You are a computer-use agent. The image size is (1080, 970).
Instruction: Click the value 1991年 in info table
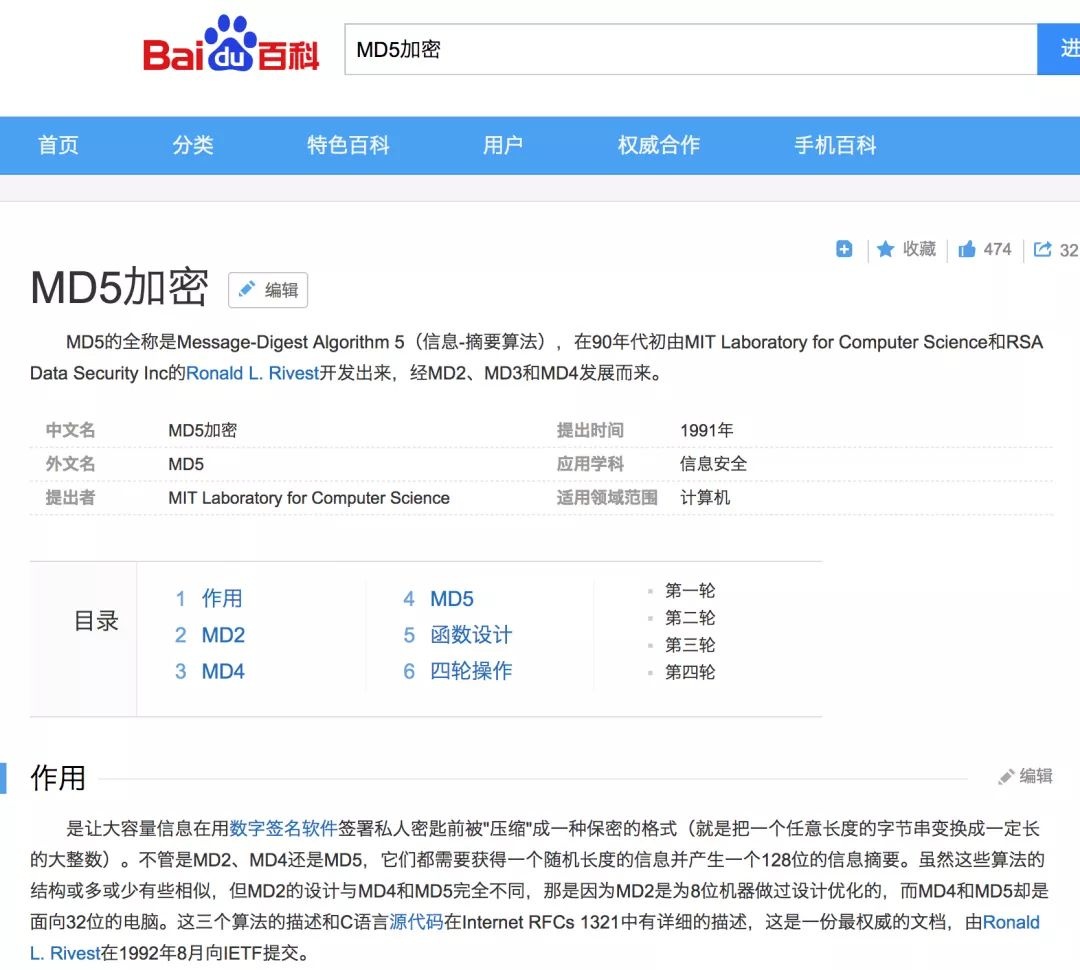coord(707,431)
